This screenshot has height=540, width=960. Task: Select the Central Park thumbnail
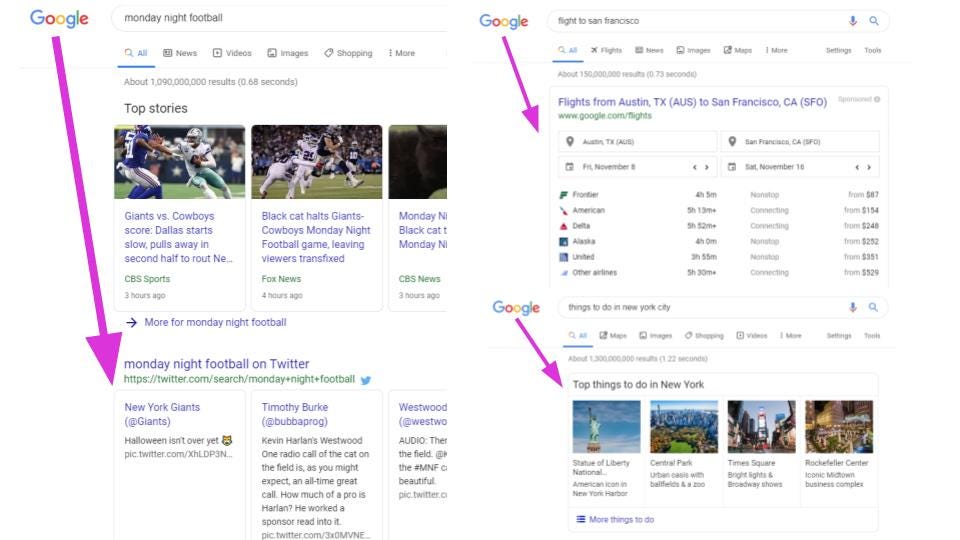tap(684, 427)
